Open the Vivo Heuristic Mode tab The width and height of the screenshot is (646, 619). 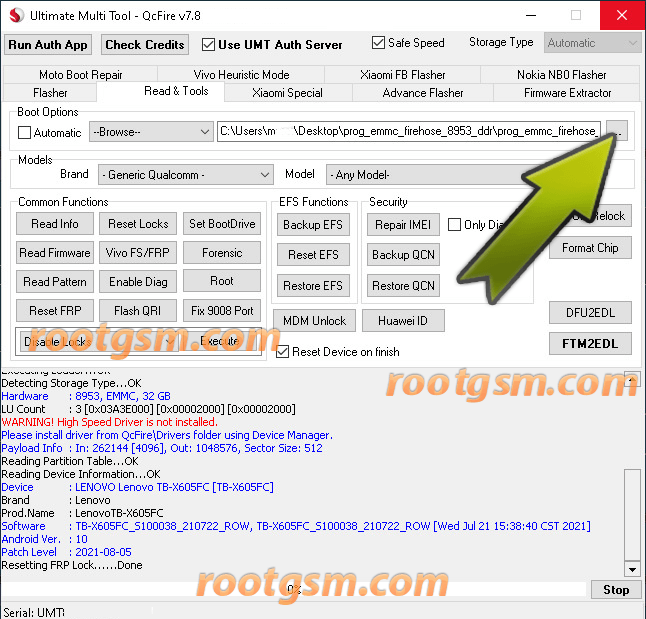tap(241, 75)
